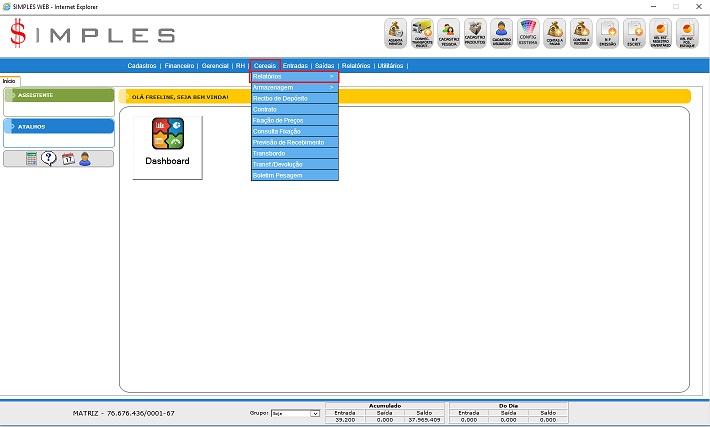Select Recibo de Depósito menu entry
Image resolution: width=710 pixels, height=427 pixels.
click(295, 99)
